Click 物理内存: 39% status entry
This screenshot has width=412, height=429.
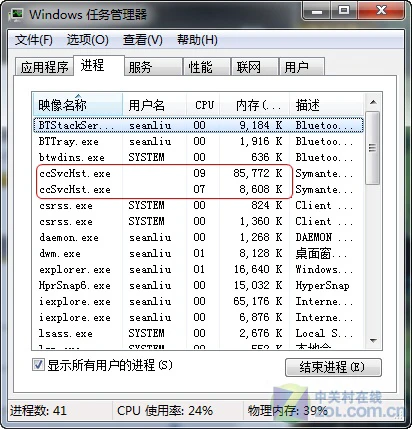pyautogui.click(x=288, y=410)
